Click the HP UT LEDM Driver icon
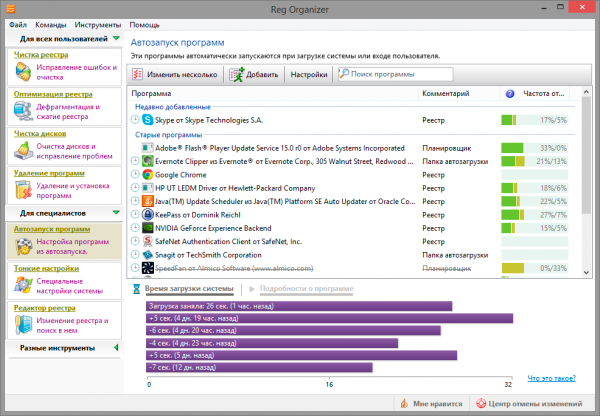600x416 pixels. [148, 188]
